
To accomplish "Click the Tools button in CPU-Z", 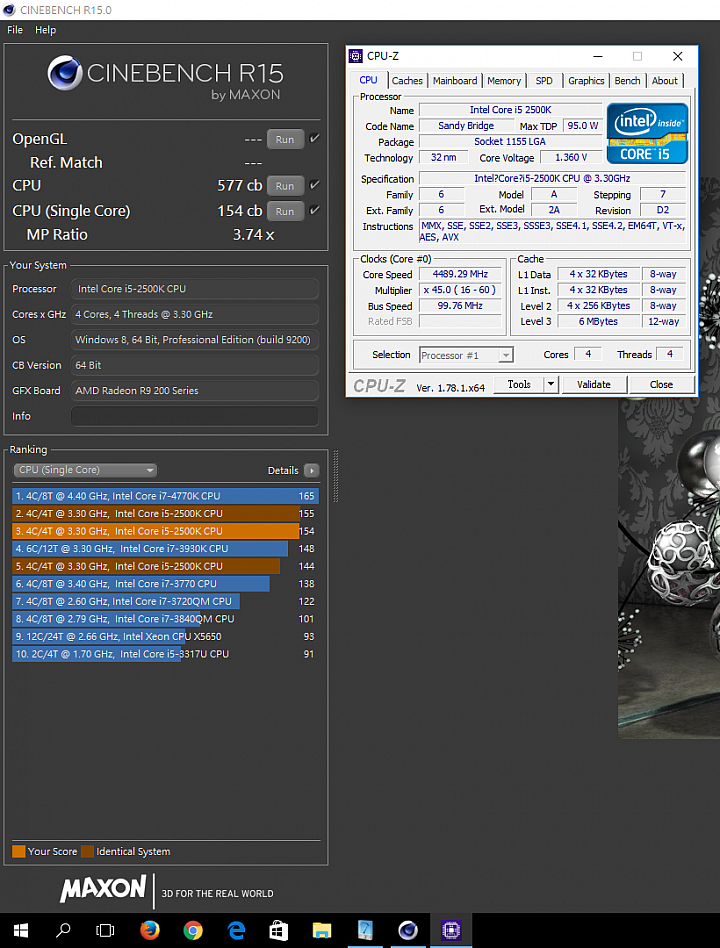I will 519,385.
